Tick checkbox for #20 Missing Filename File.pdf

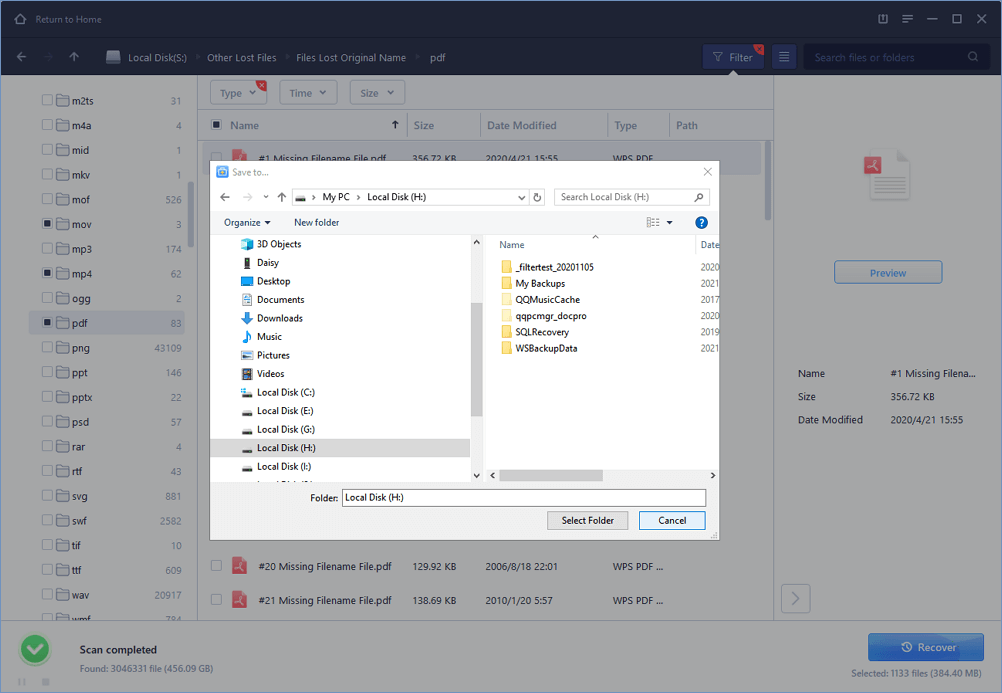tap(216, 567)
